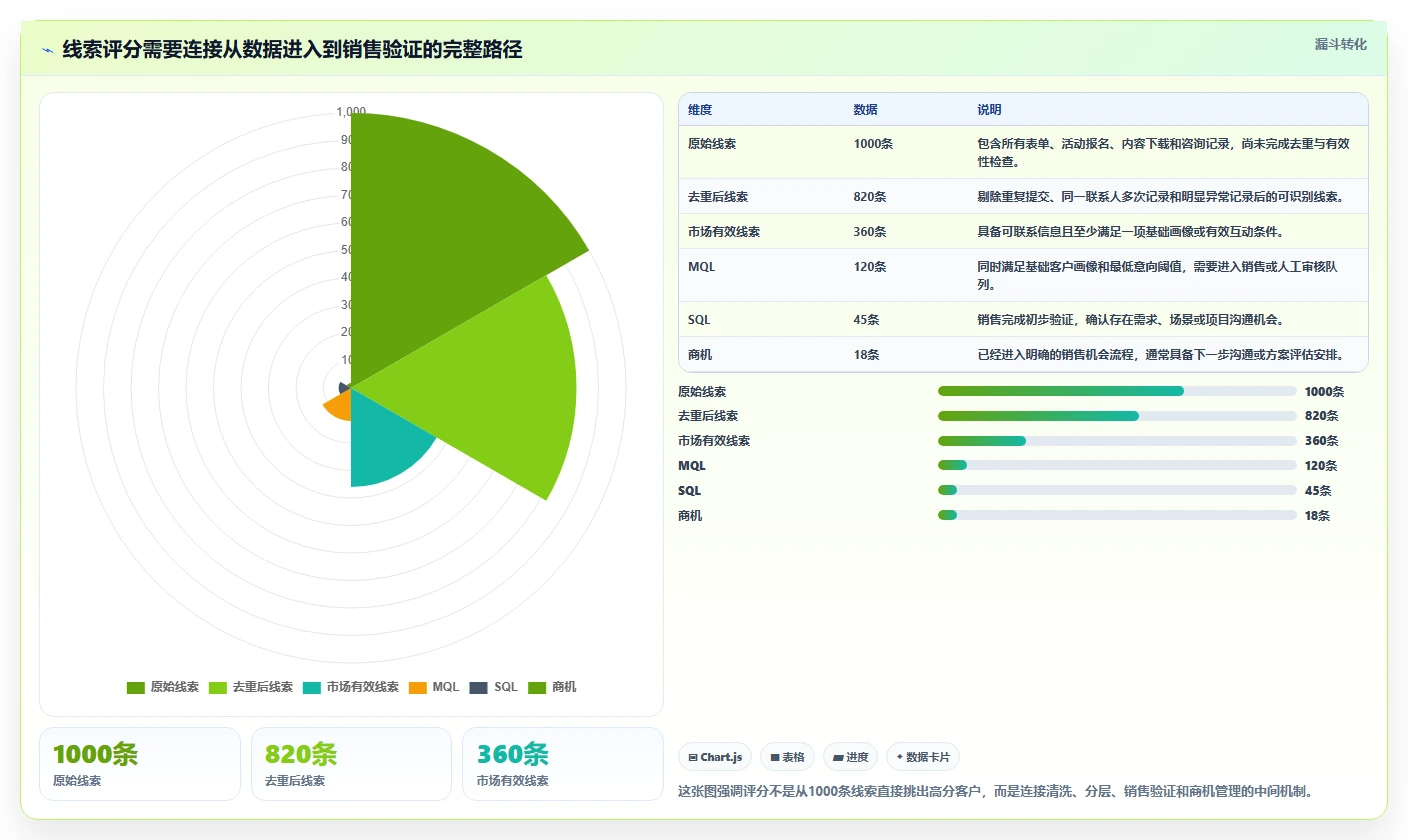Click the teal polar chart segment
Viewport: 1408px width, 840px height.
point(385,440)
